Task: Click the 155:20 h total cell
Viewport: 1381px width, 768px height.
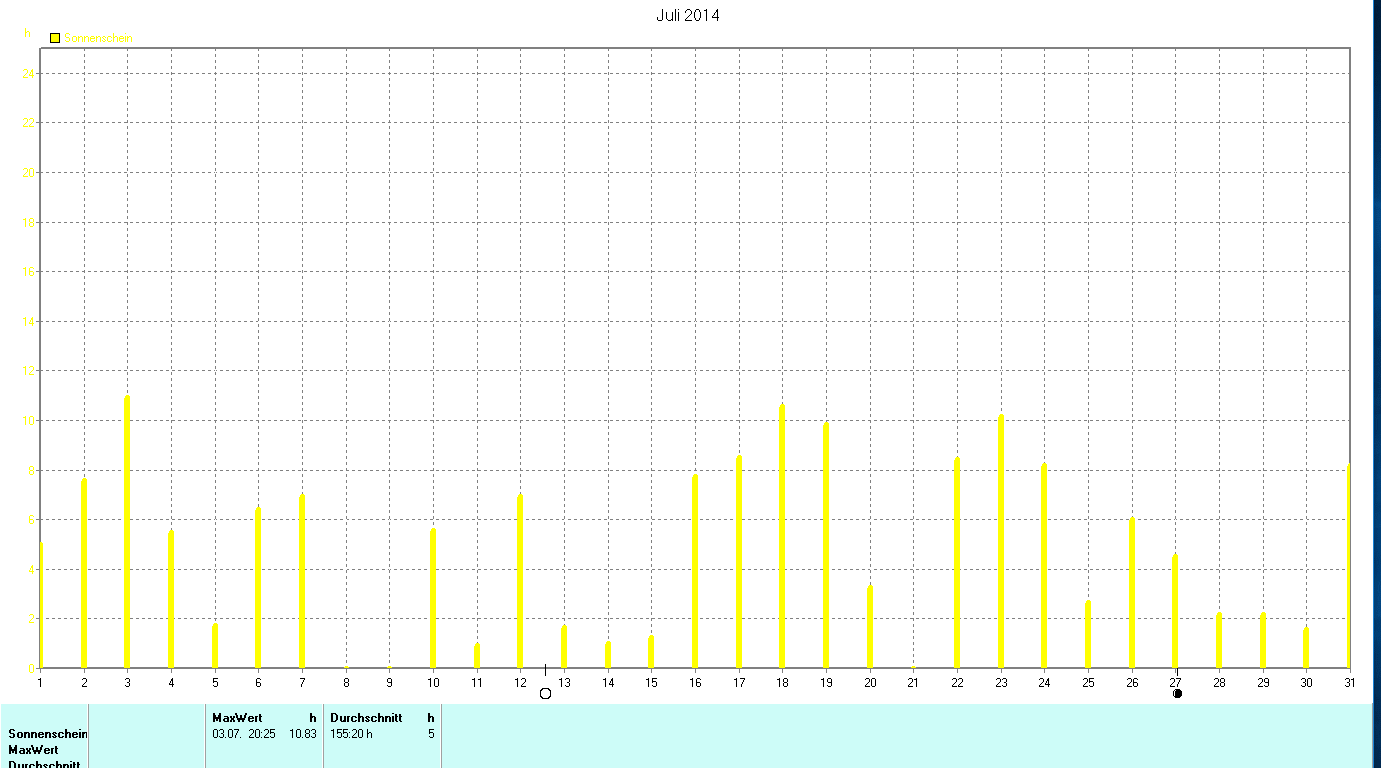Action: [351, 734]
